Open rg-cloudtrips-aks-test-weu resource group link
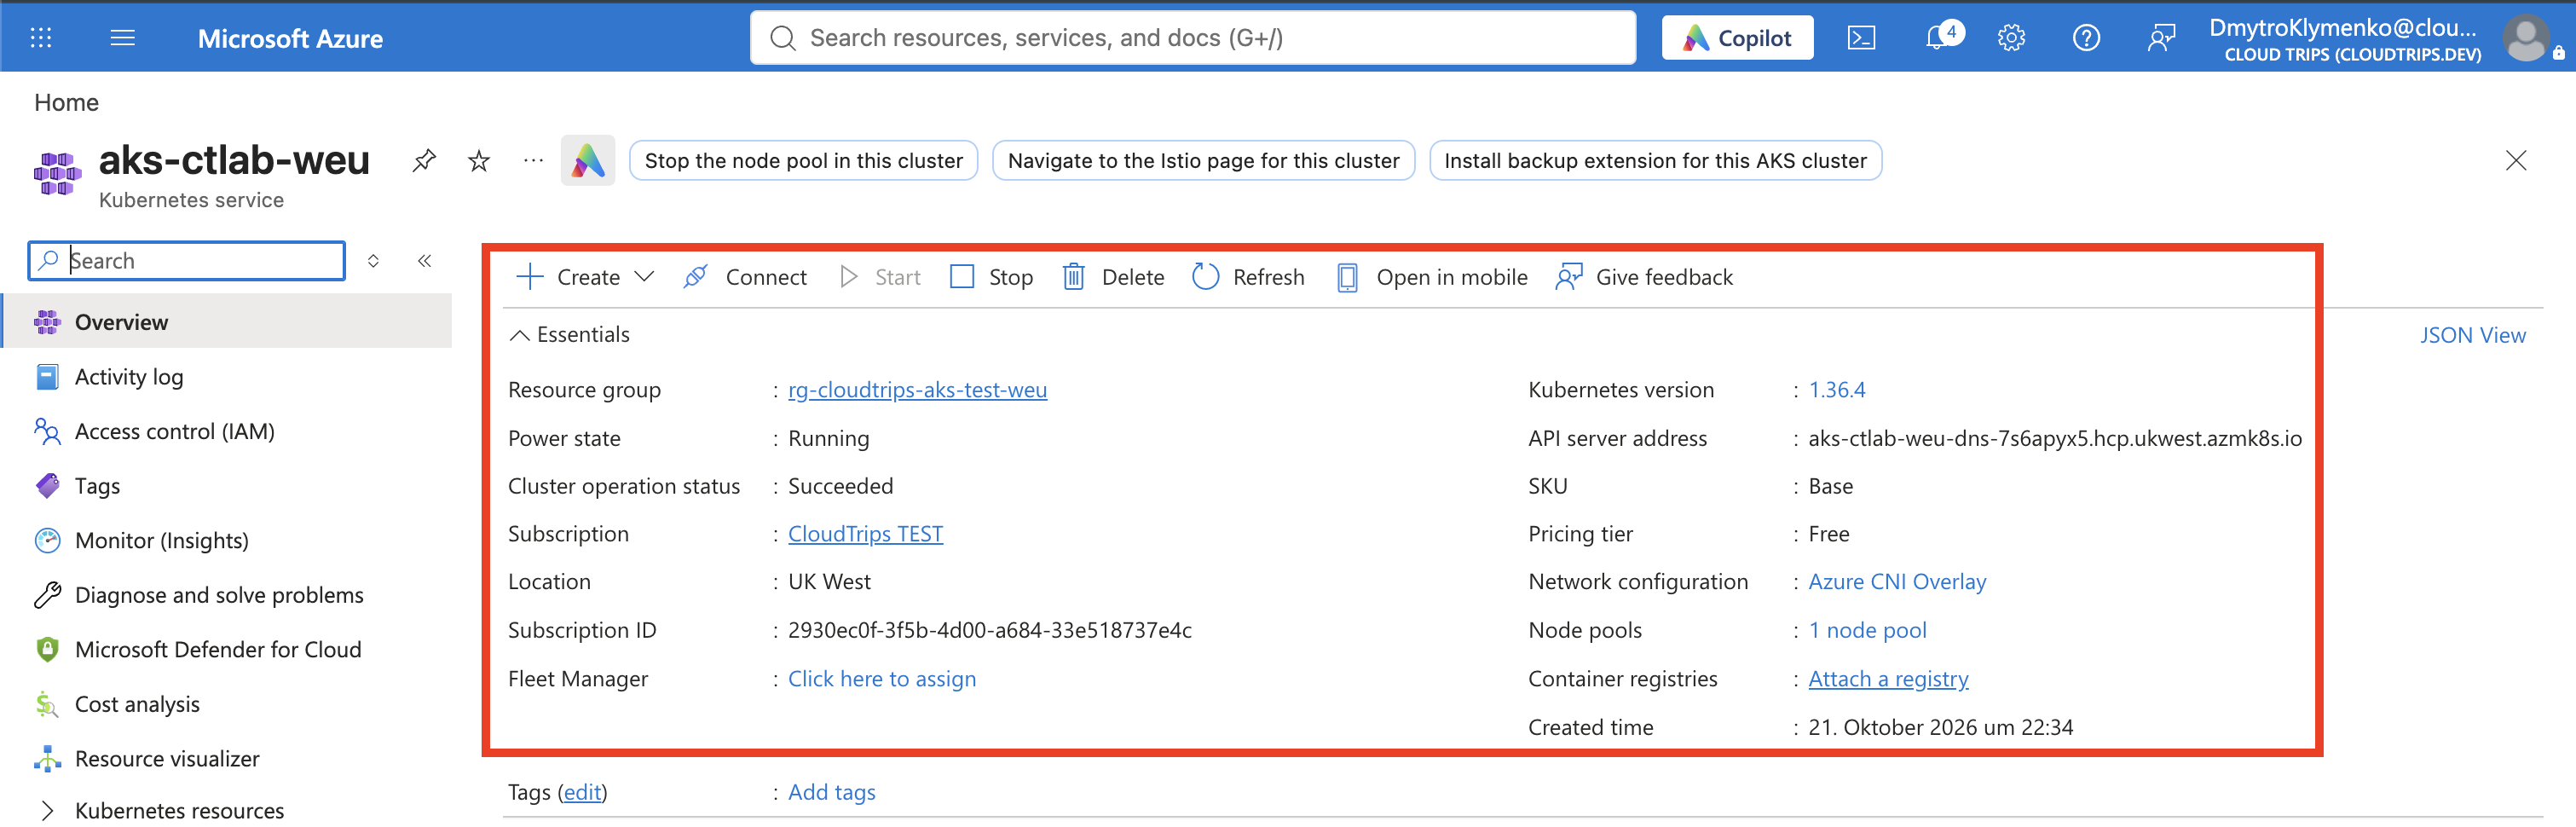Viewport: 2576px width, 827px height. (x=917, y=390)
